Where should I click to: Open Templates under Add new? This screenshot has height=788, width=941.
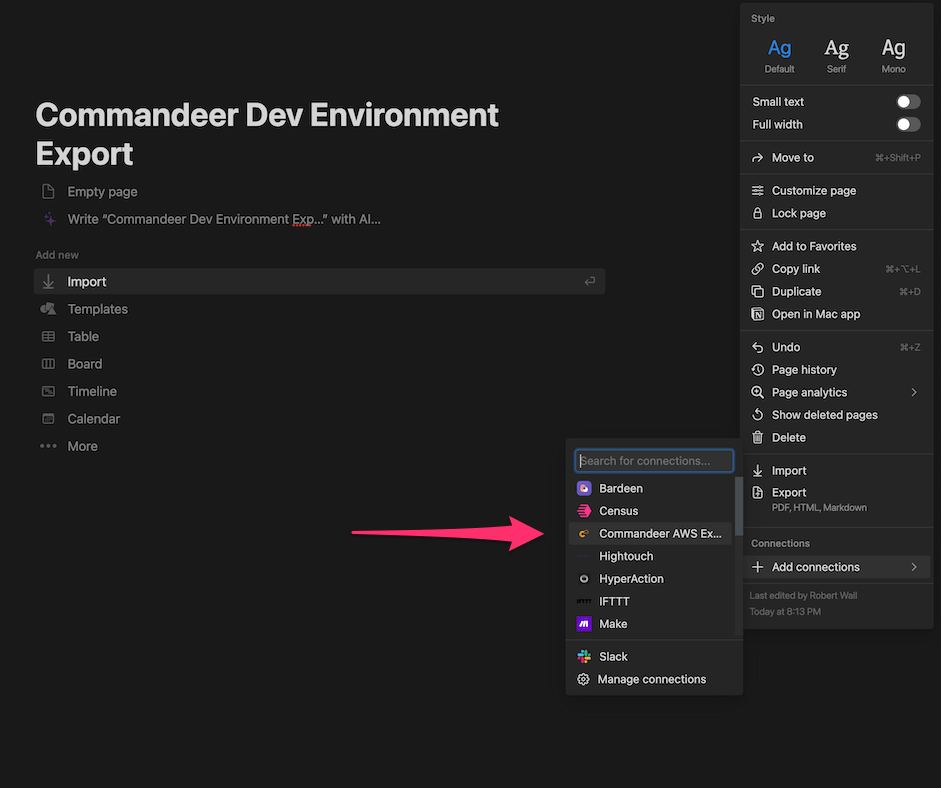click(x=319, y=309)
